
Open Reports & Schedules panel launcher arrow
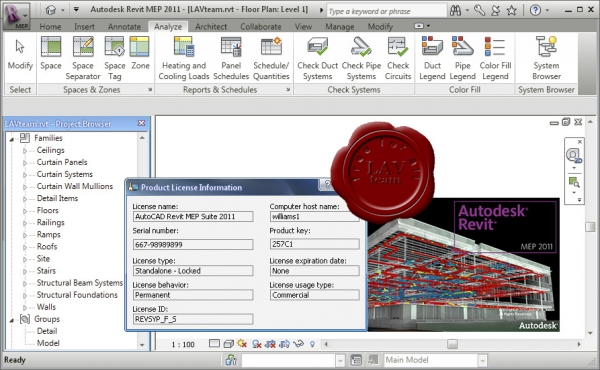pyautogui.click(x=288, y=90)
